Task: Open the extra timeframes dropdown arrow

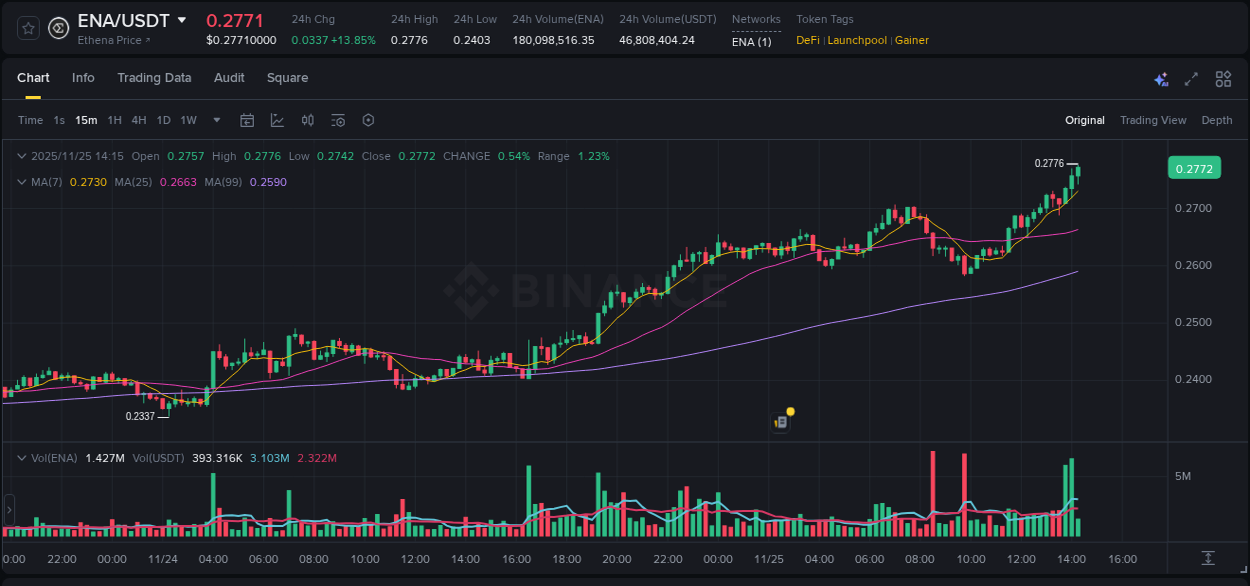Action: pos(215,120)
